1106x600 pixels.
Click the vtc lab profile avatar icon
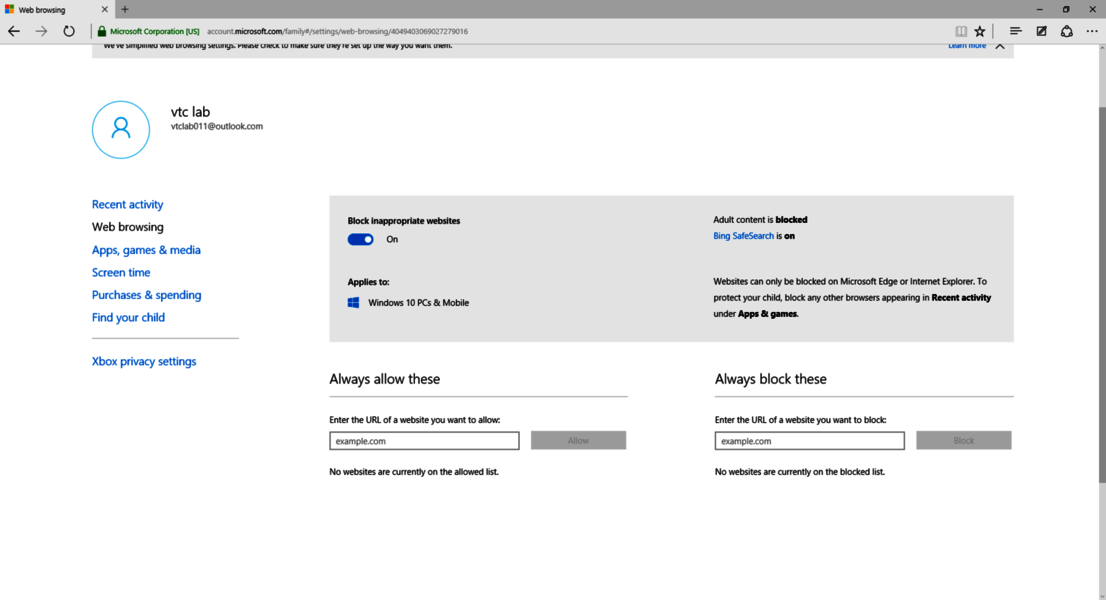coord(120,129)
